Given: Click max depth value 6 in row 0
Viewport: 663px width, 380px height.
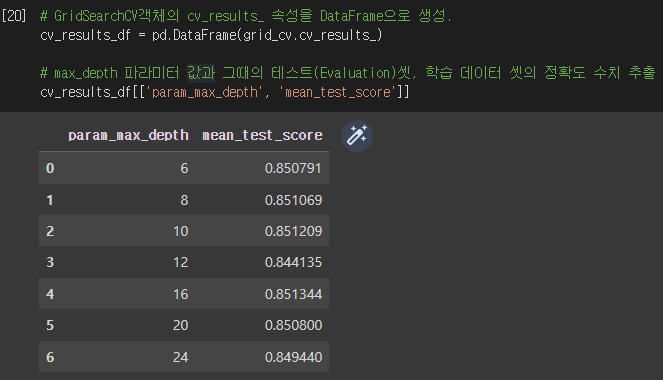Looking at the screenshot, I should tap(184, 168).
